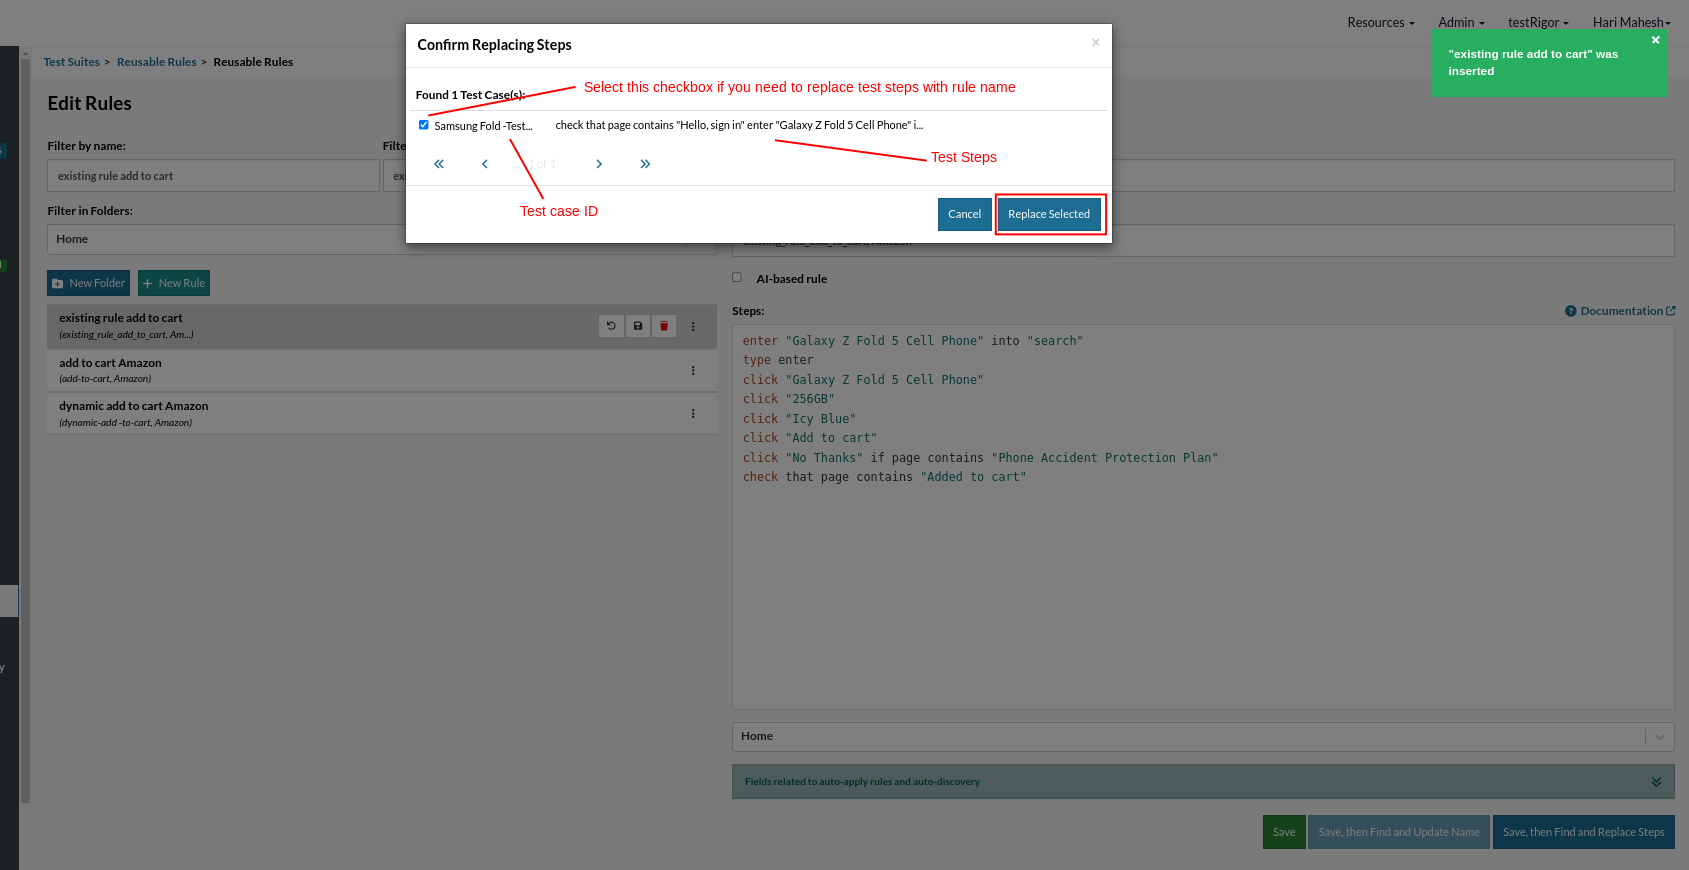1689x870 pixels.
Task: Go to next page in dialog pagination
Action: pyautogui.click(x=599, y=164)
